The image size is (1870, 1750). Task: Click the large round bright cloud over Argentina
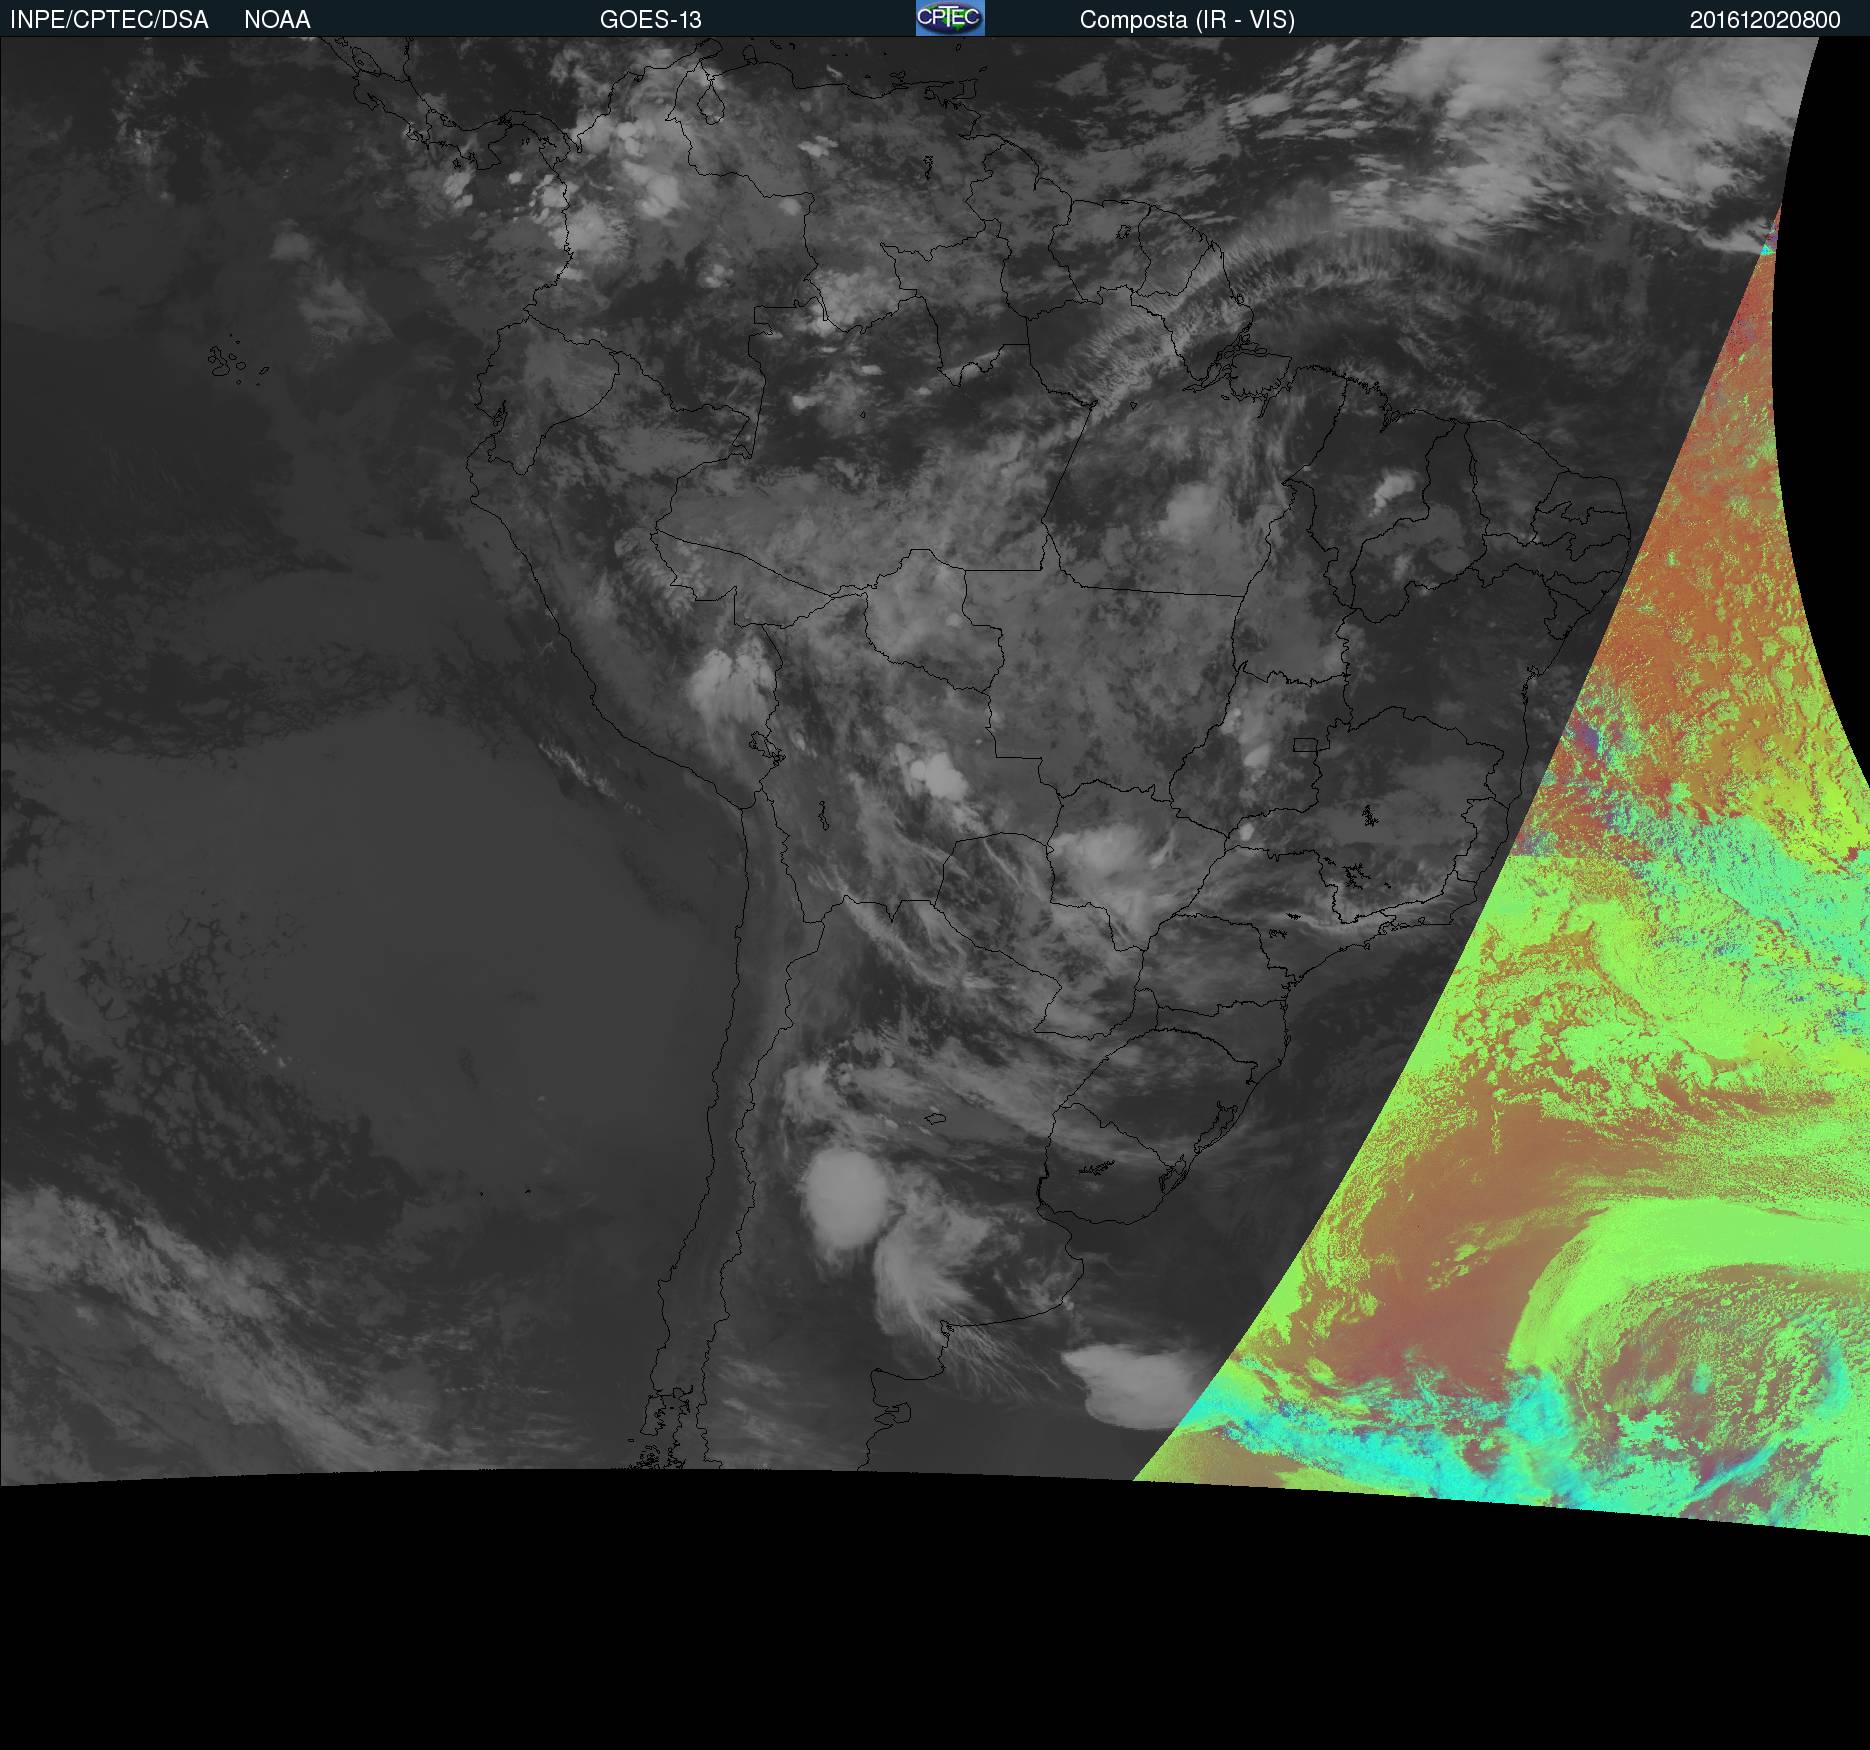pyautogui.click(x=845, y=1198)
